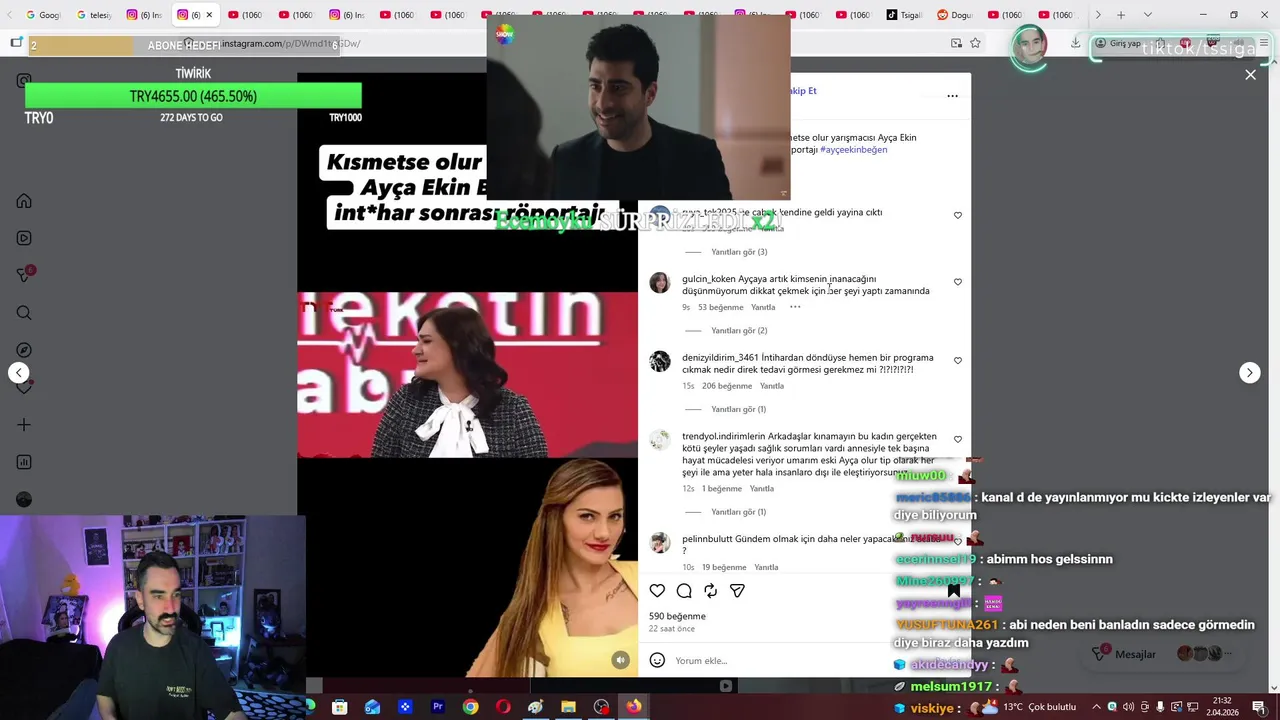The image size is (1280, 720).
Task: Switch to the Dogur Reddit tab
Action: [955, 15]
